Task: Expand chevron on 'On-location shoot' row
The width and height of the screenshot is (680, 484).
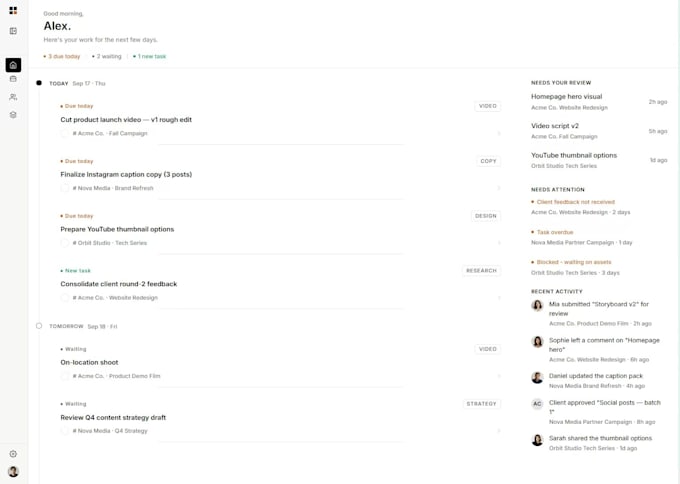Action: [x=499, y=376]
